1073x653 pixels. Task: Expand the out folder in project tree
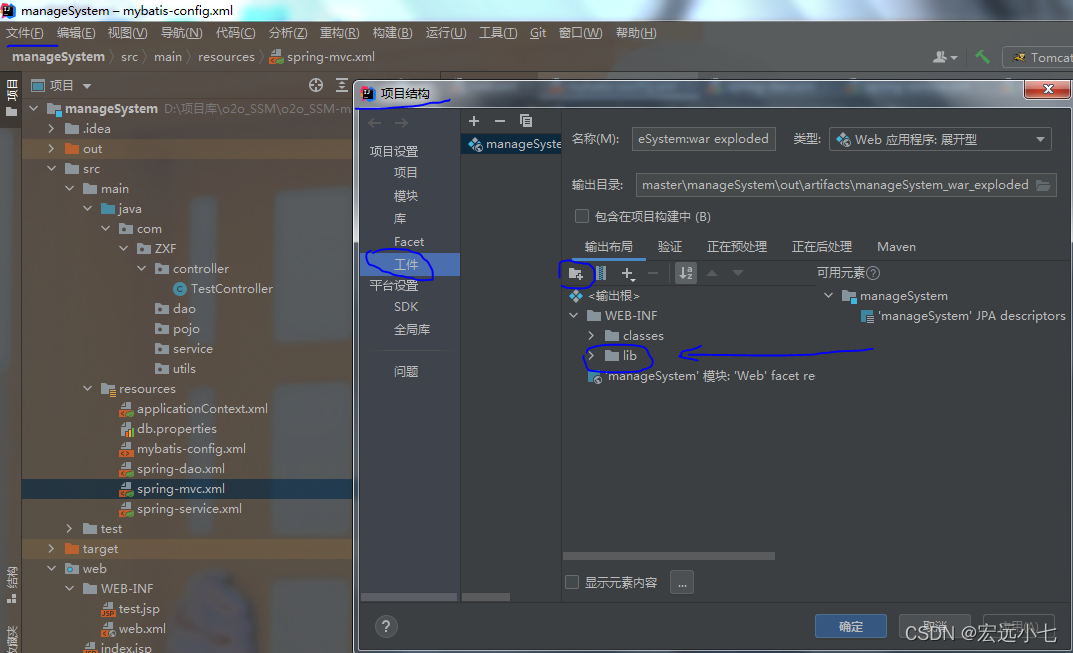[x=51, y=149]
